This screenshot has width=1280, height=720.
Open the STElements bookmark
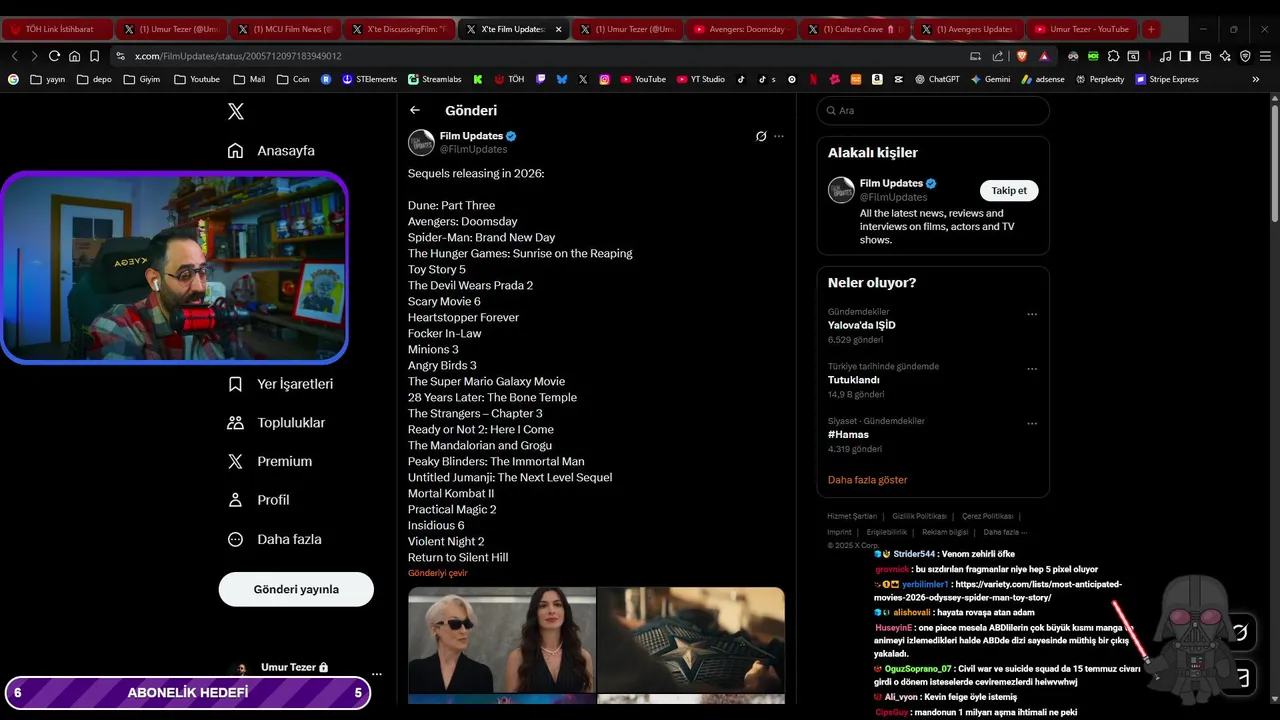pos(369,79)
